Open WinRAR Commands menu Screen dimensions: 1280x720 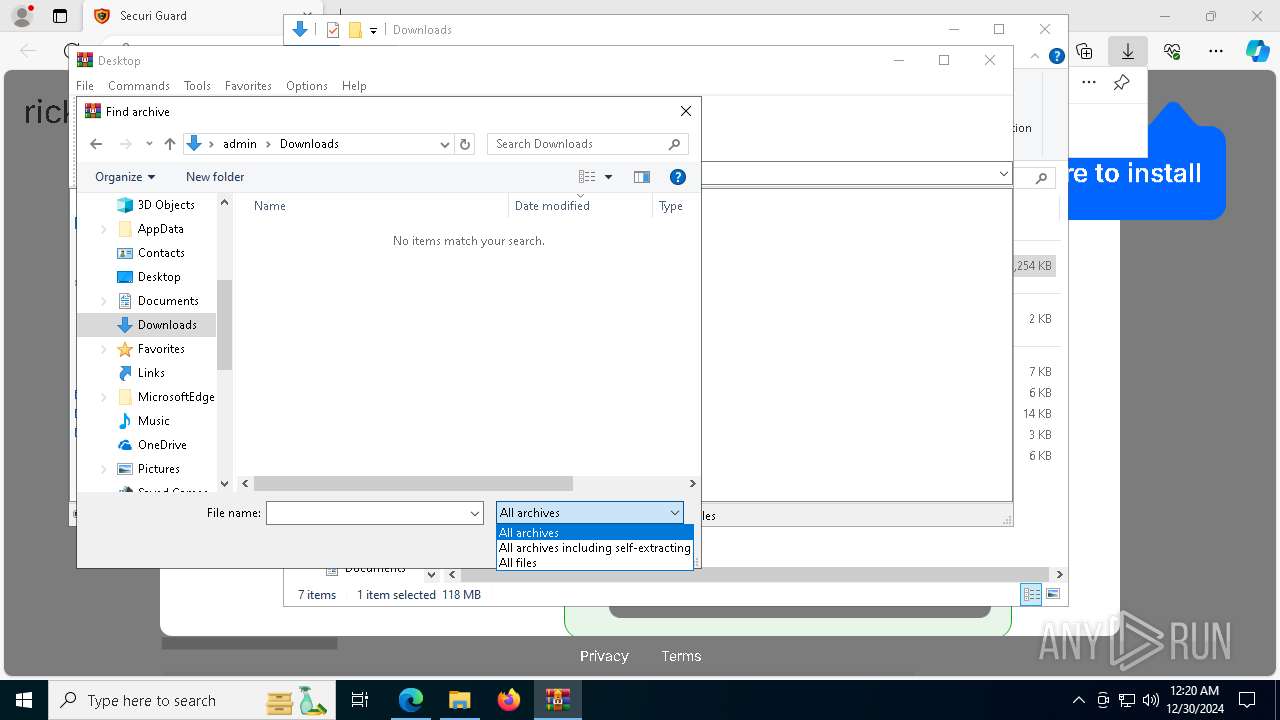[x=139, y=86]
